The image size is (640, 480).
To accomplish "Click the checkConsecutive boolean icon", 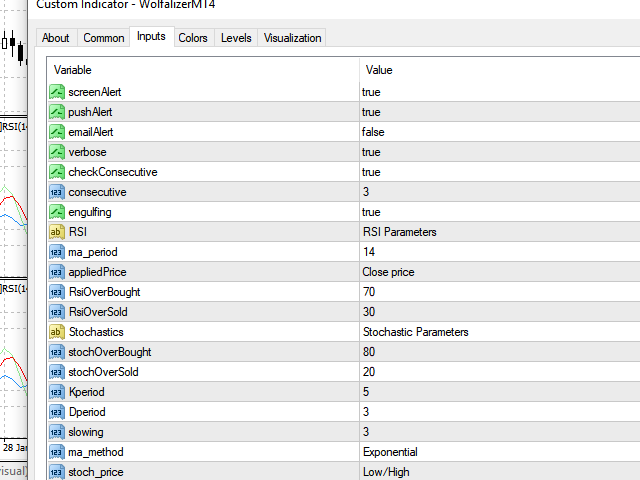I will click(57, 172).
